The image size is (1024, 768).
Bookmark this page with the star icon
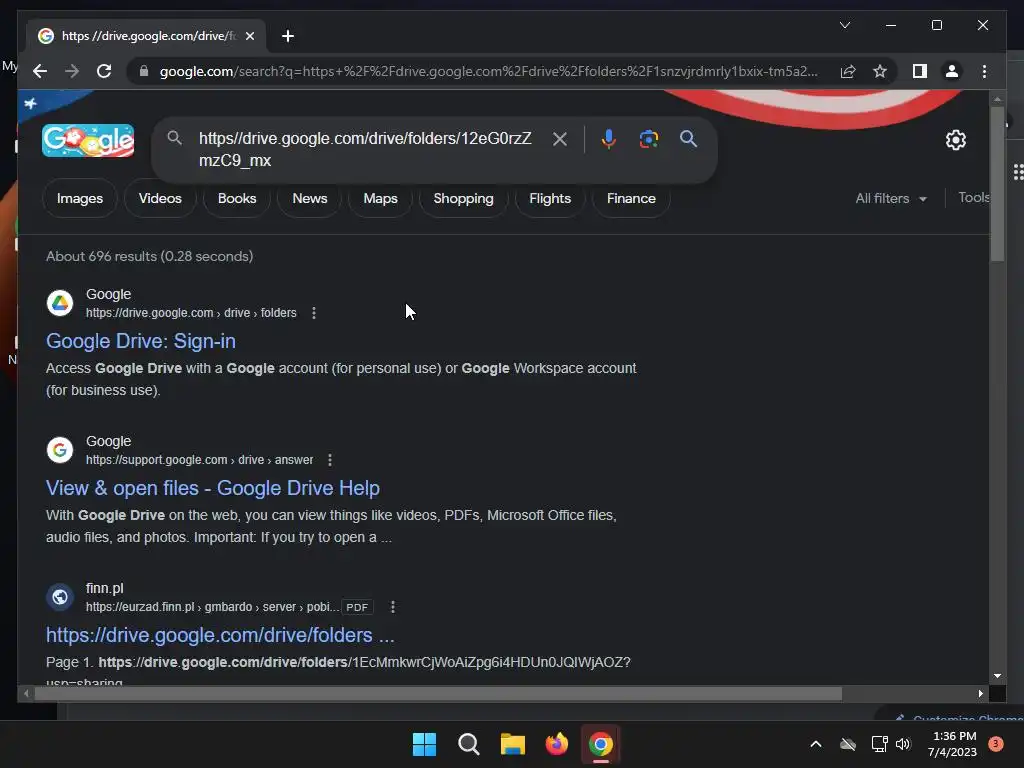pyautogui.click(x=880, y=71)
